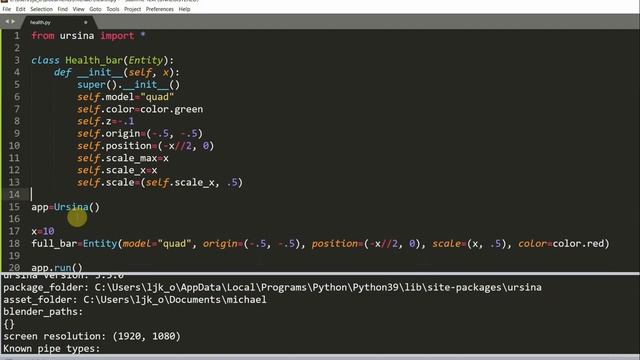Click the next tab arrow

(13, 22)
